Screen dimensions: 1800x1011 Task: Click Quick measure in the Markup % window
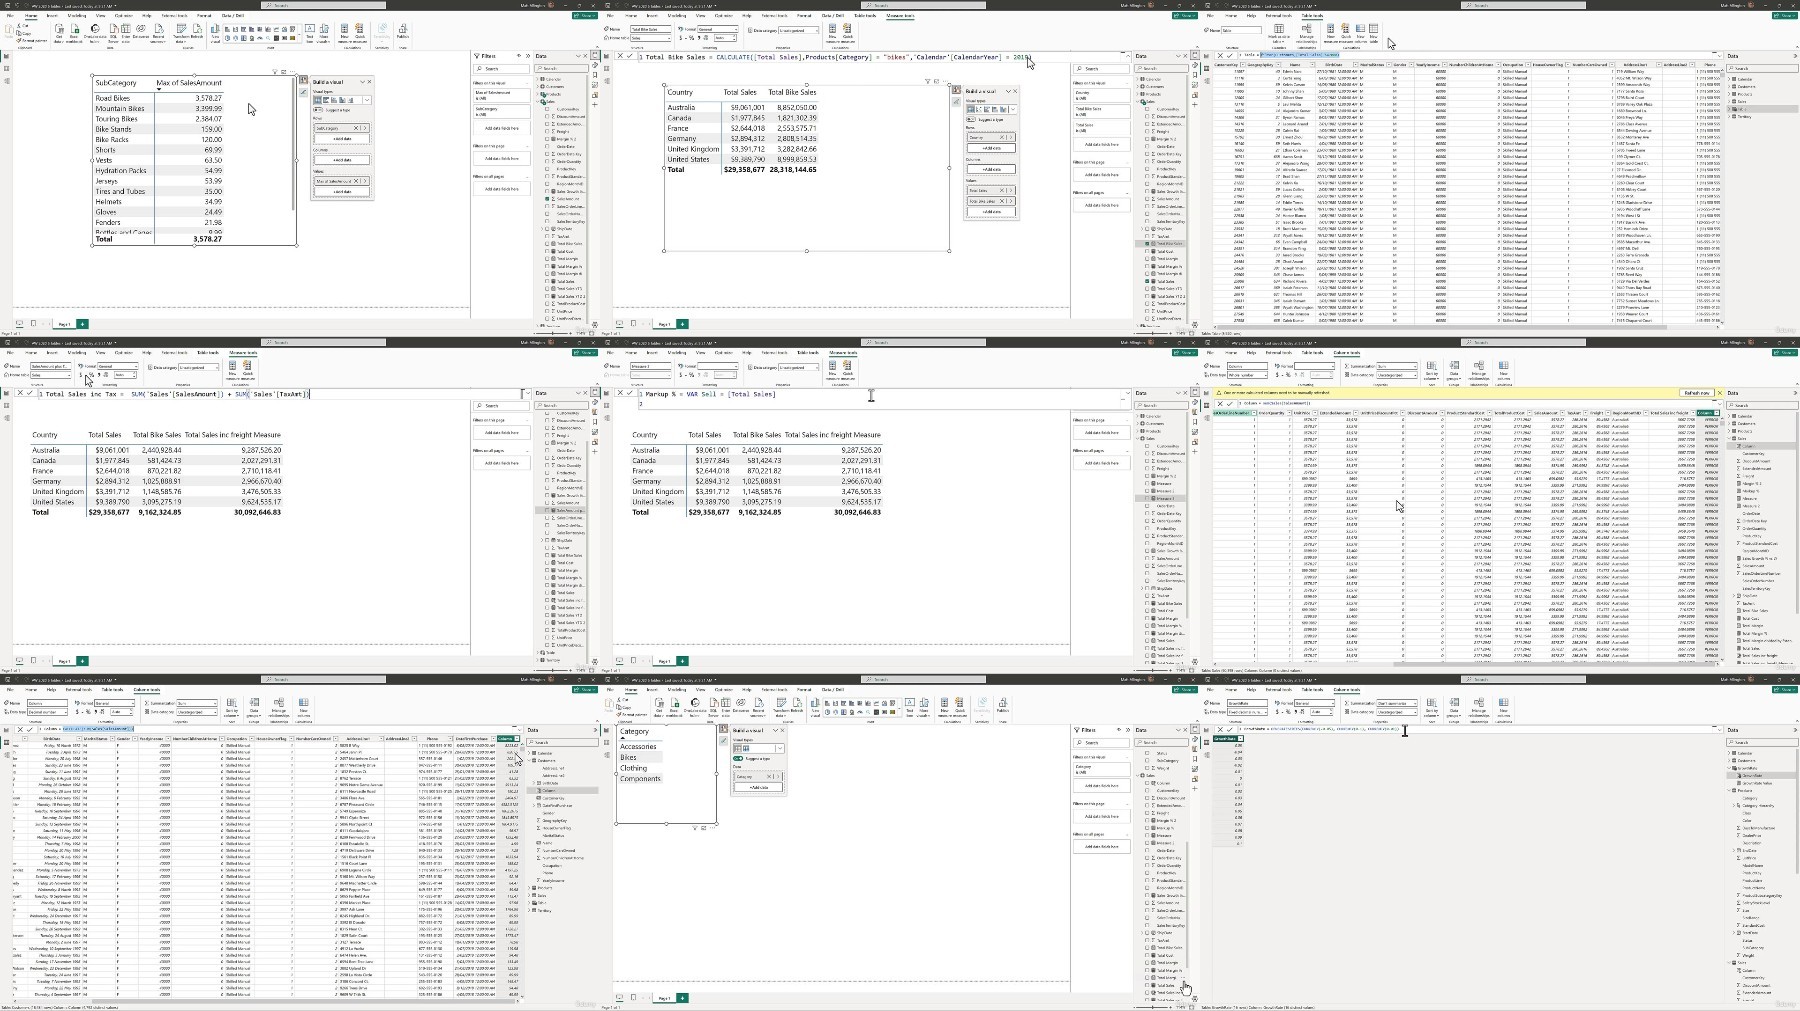[x=847, y=371]
